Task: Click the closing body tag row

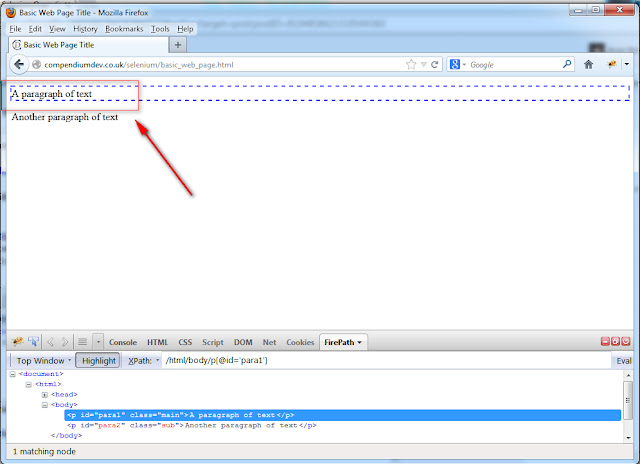Action: coord(67,435)
